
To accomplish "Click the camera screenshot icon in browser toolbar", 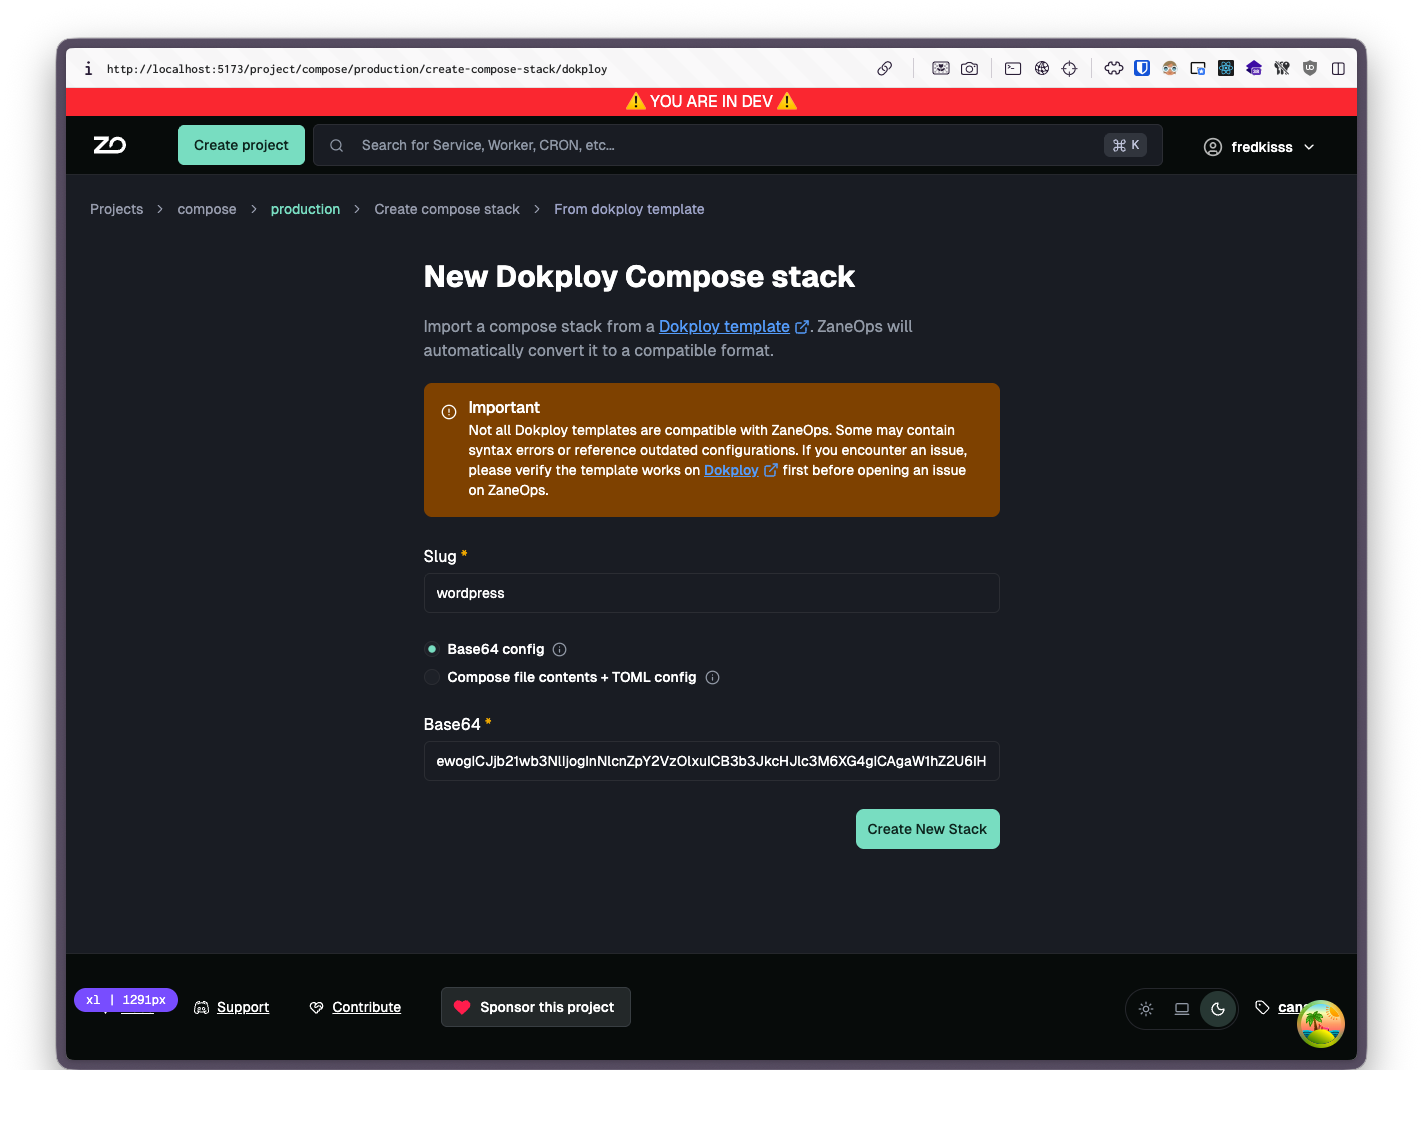I will point(969,69).
